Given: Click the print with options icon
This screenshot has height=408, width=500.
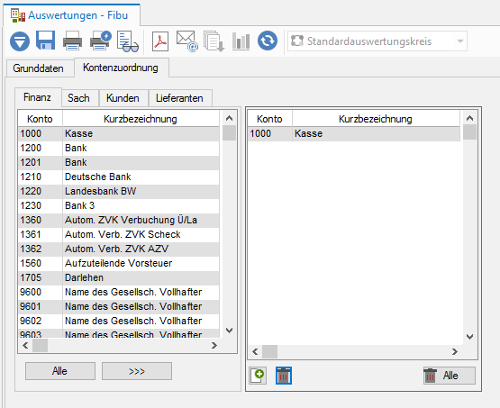Looking at the screenshot, I should (100, 41).
